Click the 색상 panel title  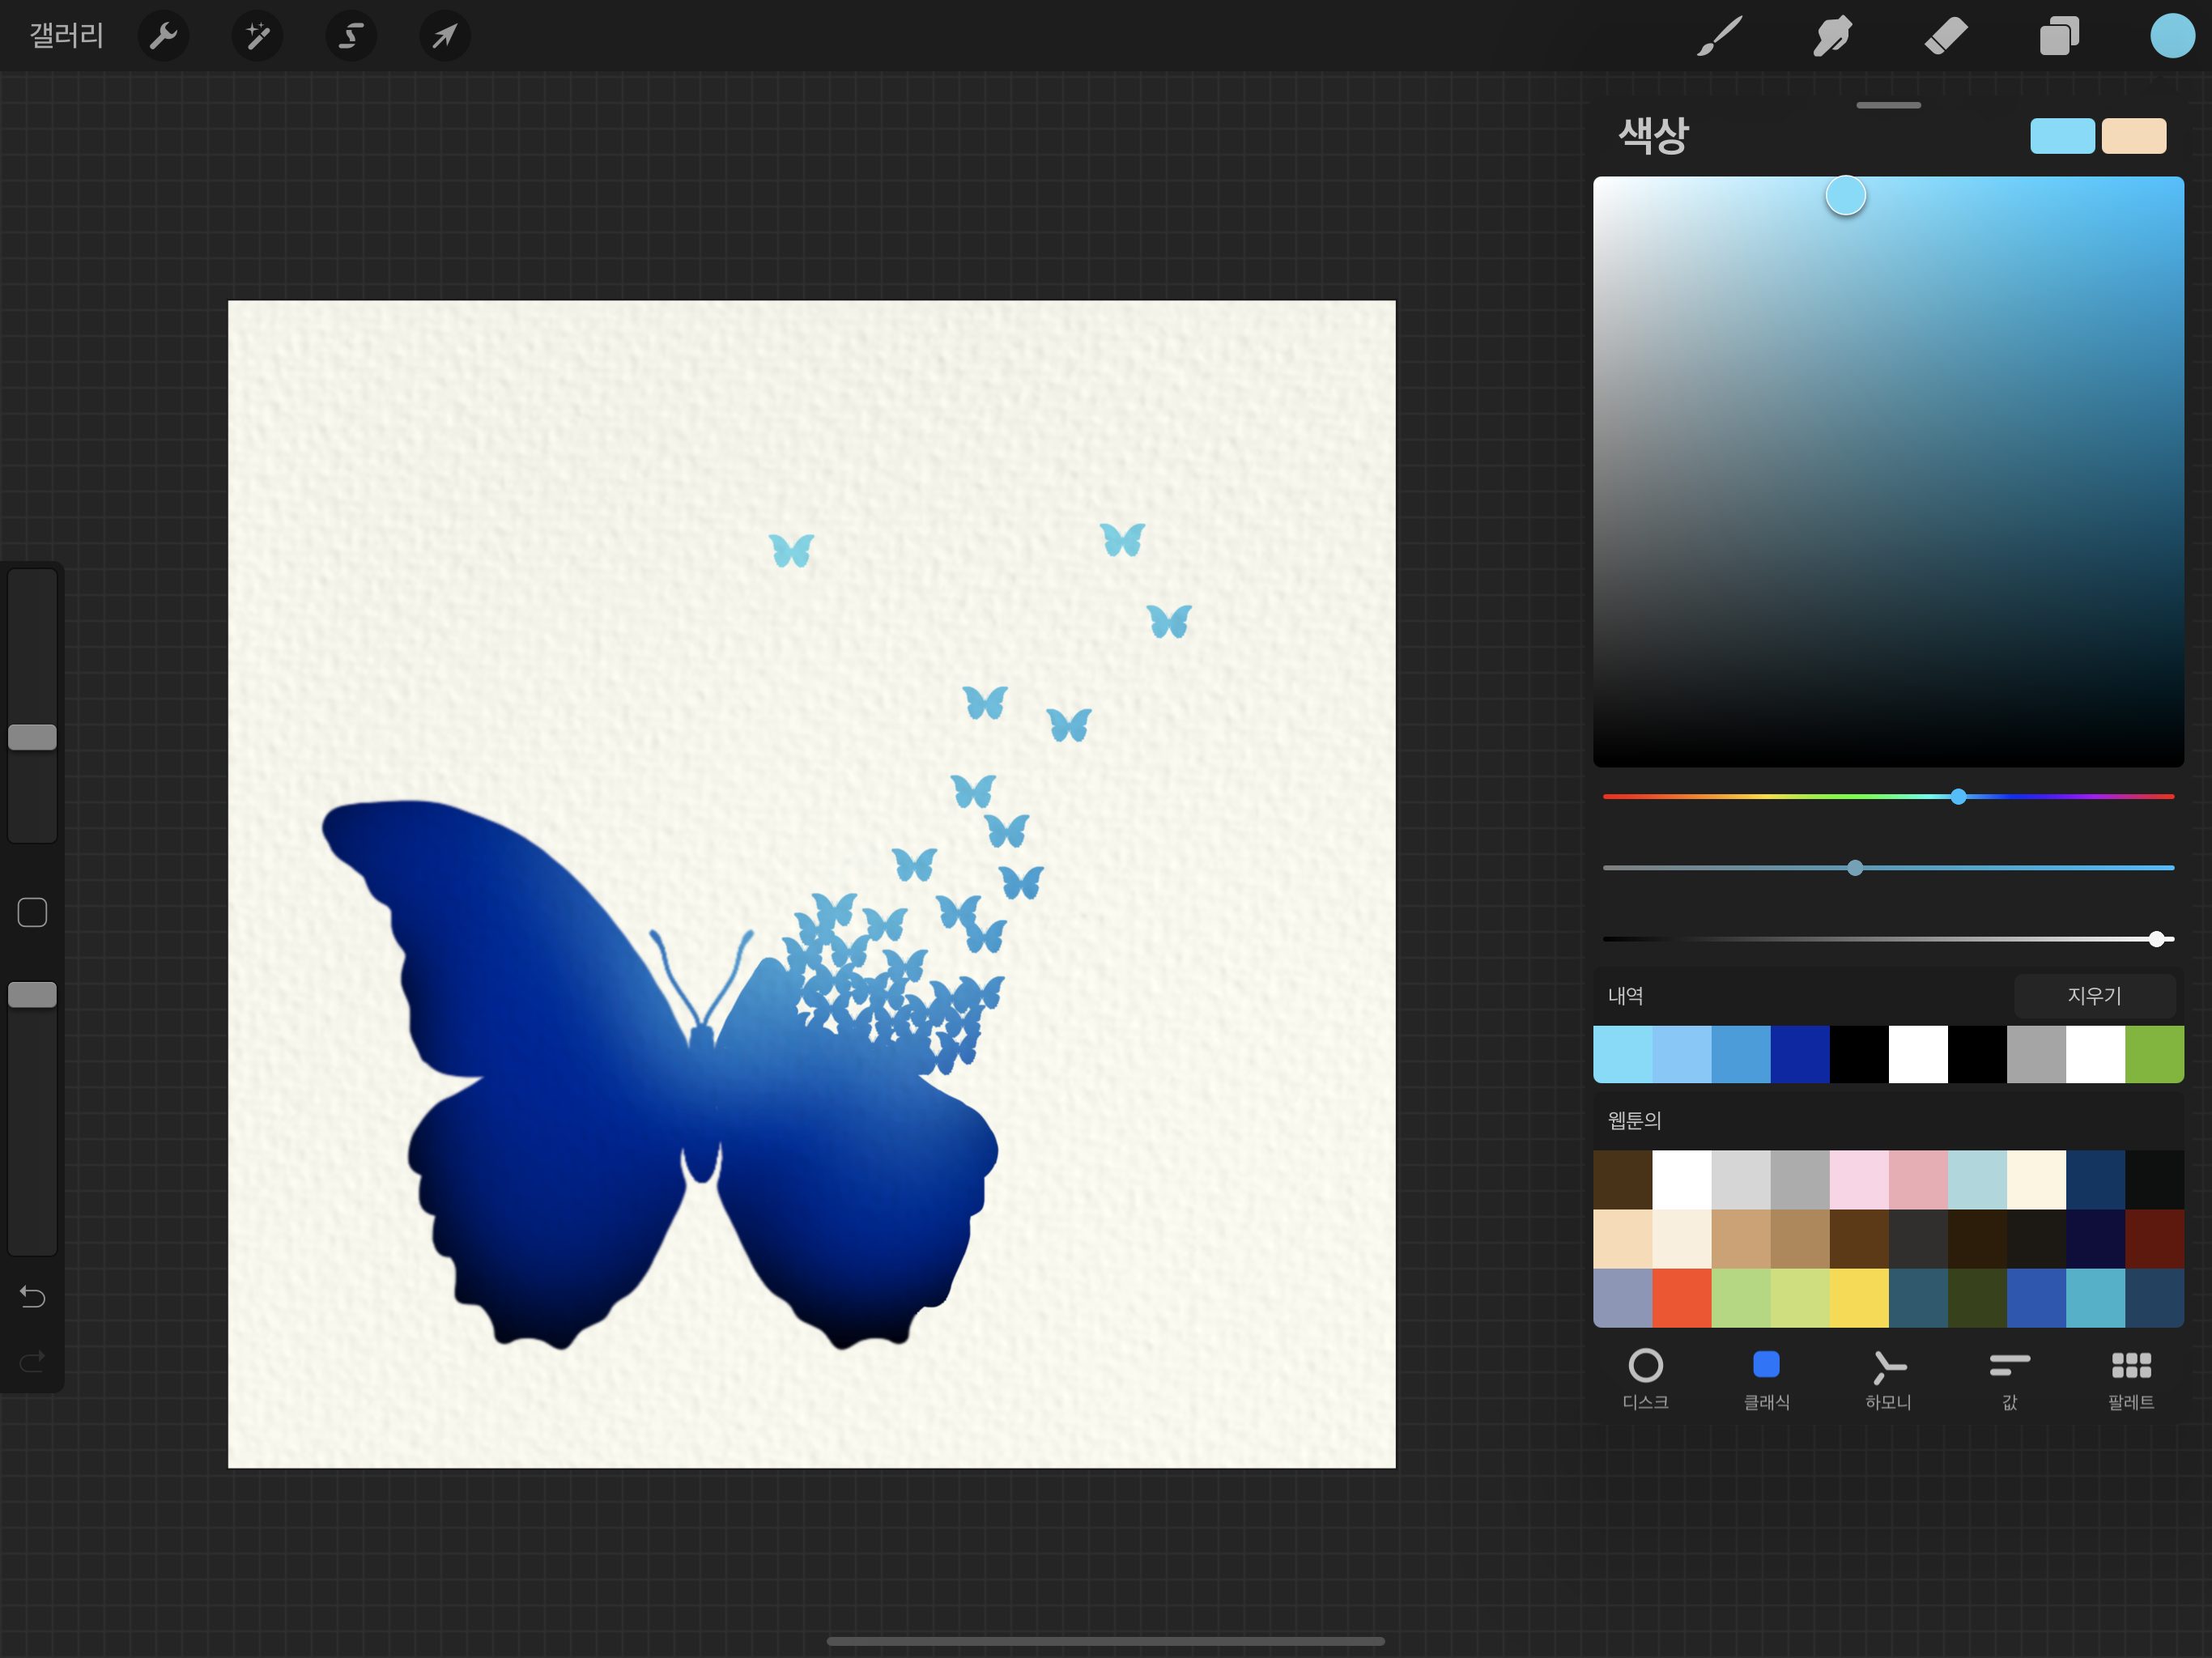(1653, 135)
